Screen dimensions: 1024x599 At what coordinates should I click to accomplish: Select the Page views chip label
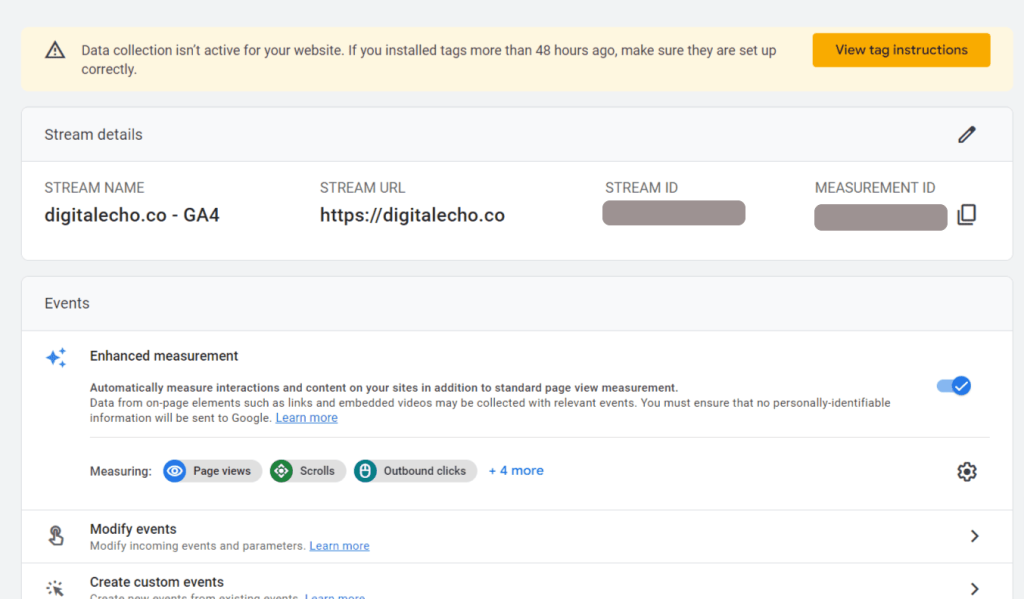click(222, 471)
